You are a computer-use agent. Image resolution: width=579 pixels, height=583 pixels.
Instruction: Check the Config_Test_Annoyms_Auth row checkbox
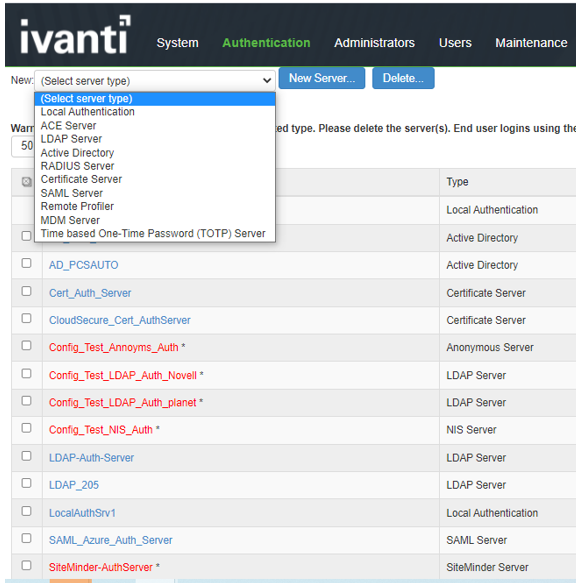(x=26, y=346)
